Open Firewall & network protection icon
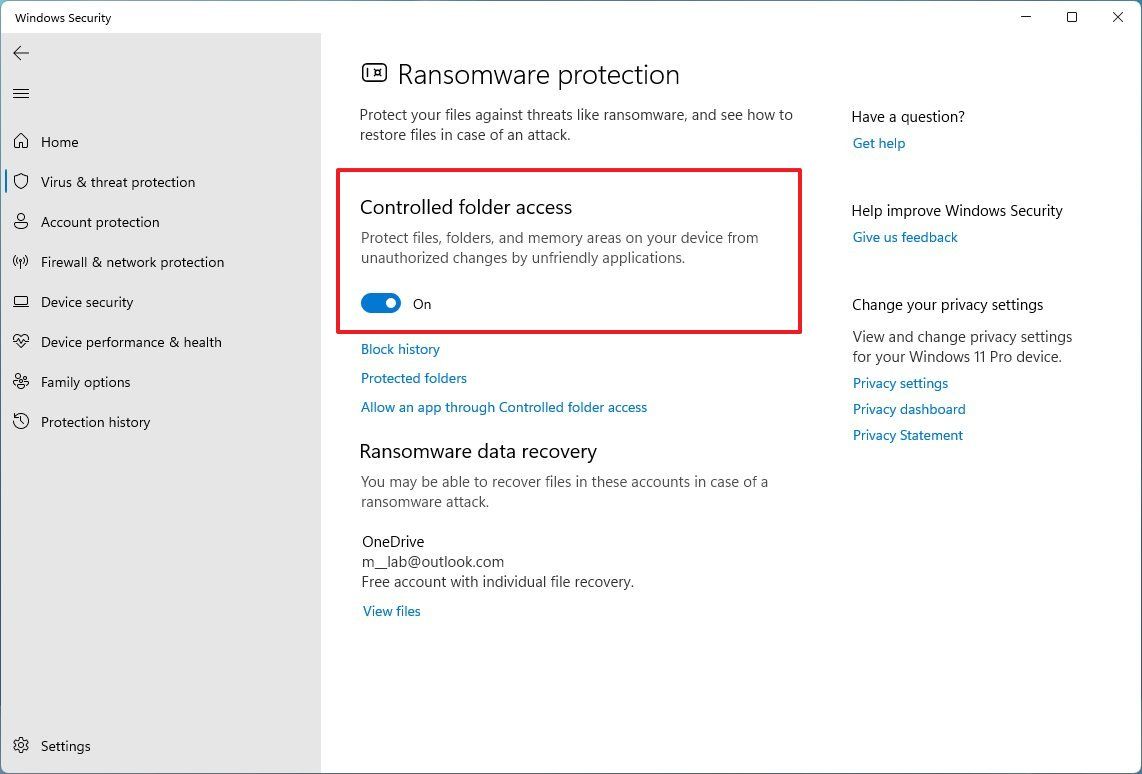1142x774 pixels. coord(21,262)
